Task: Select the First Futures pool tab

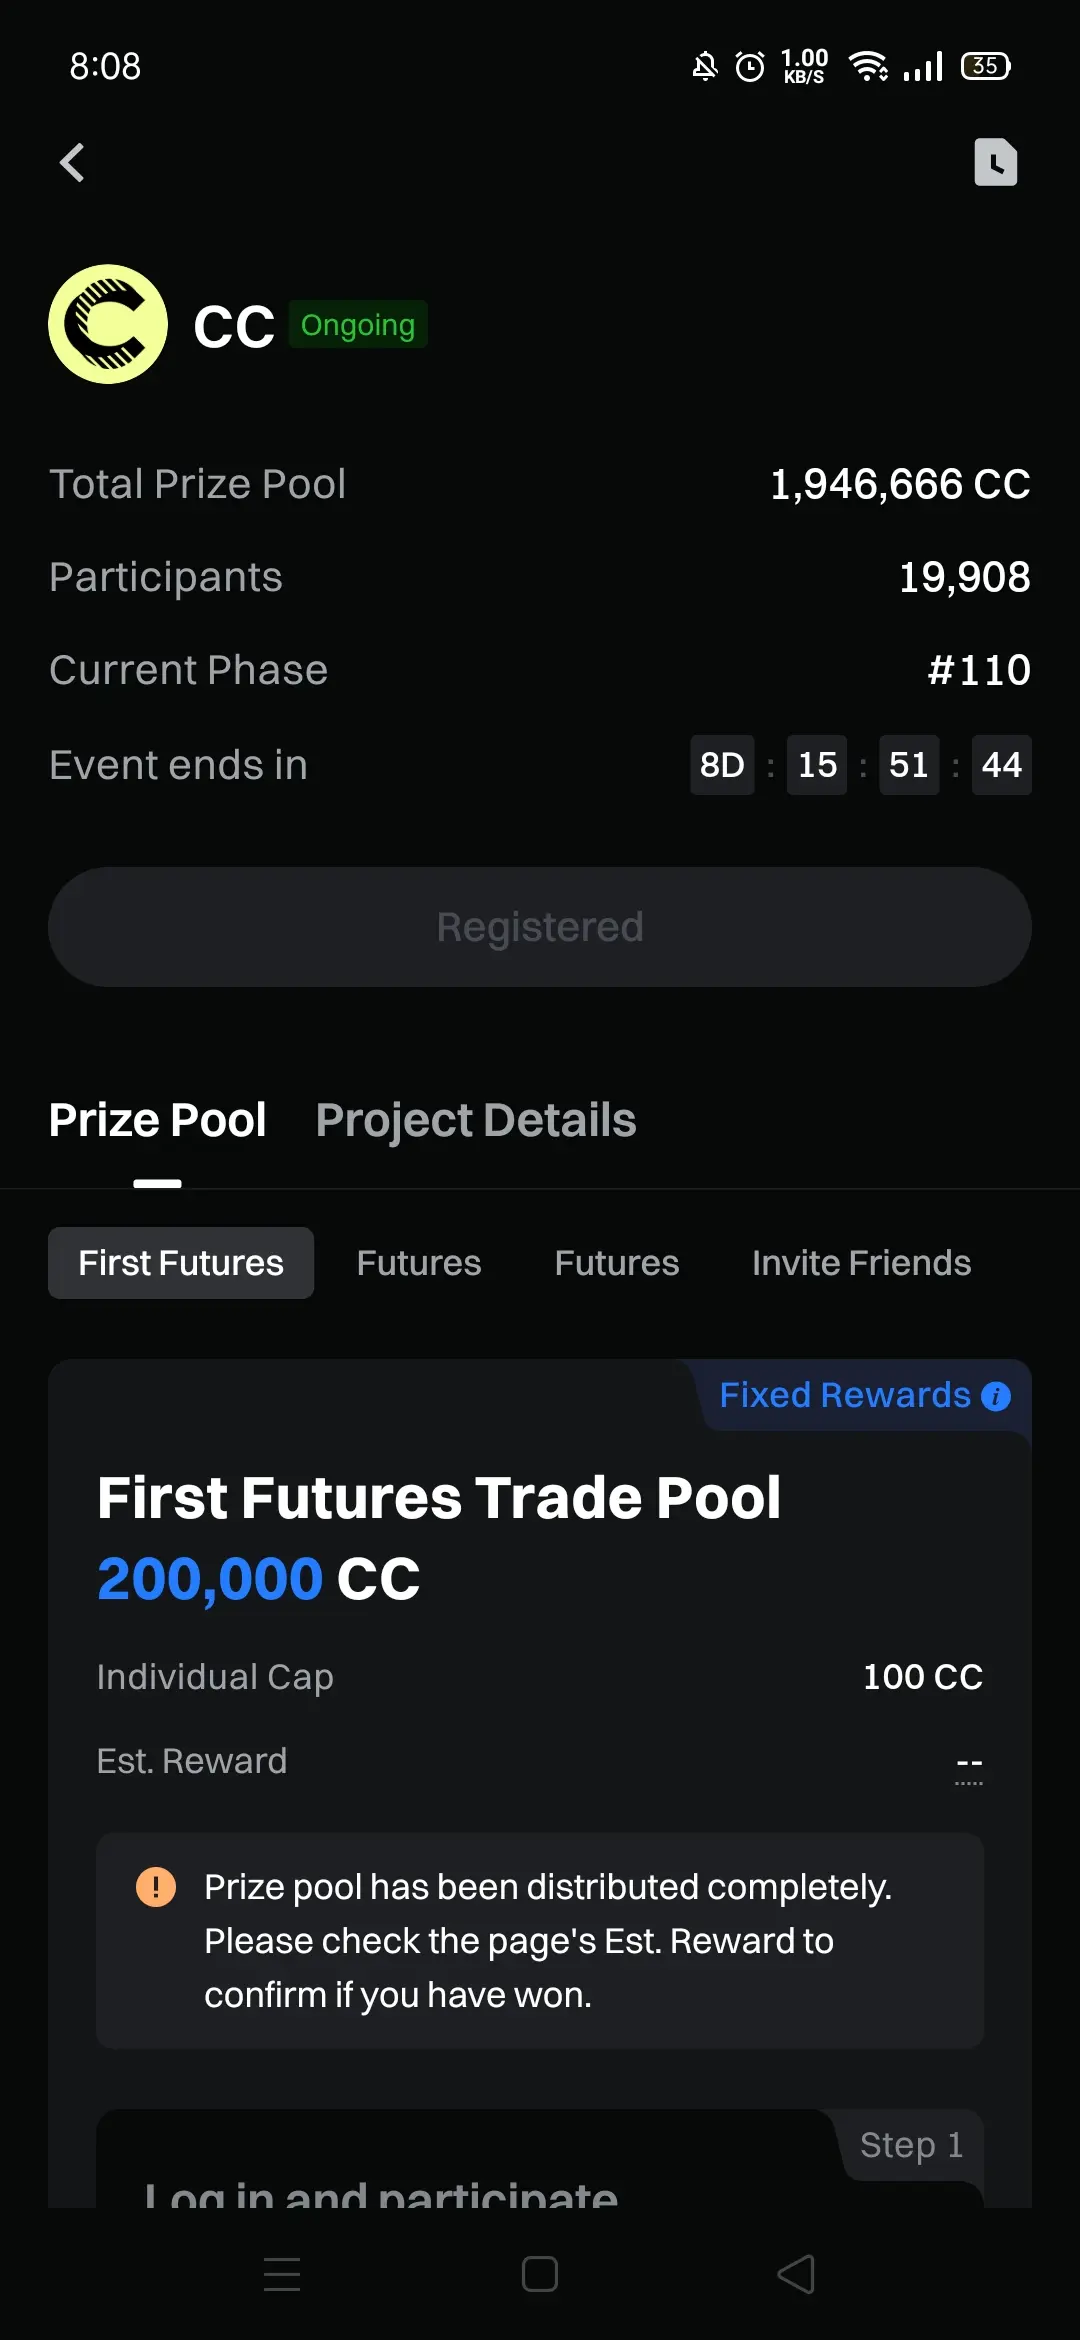Action: [x=181, y=1263]
